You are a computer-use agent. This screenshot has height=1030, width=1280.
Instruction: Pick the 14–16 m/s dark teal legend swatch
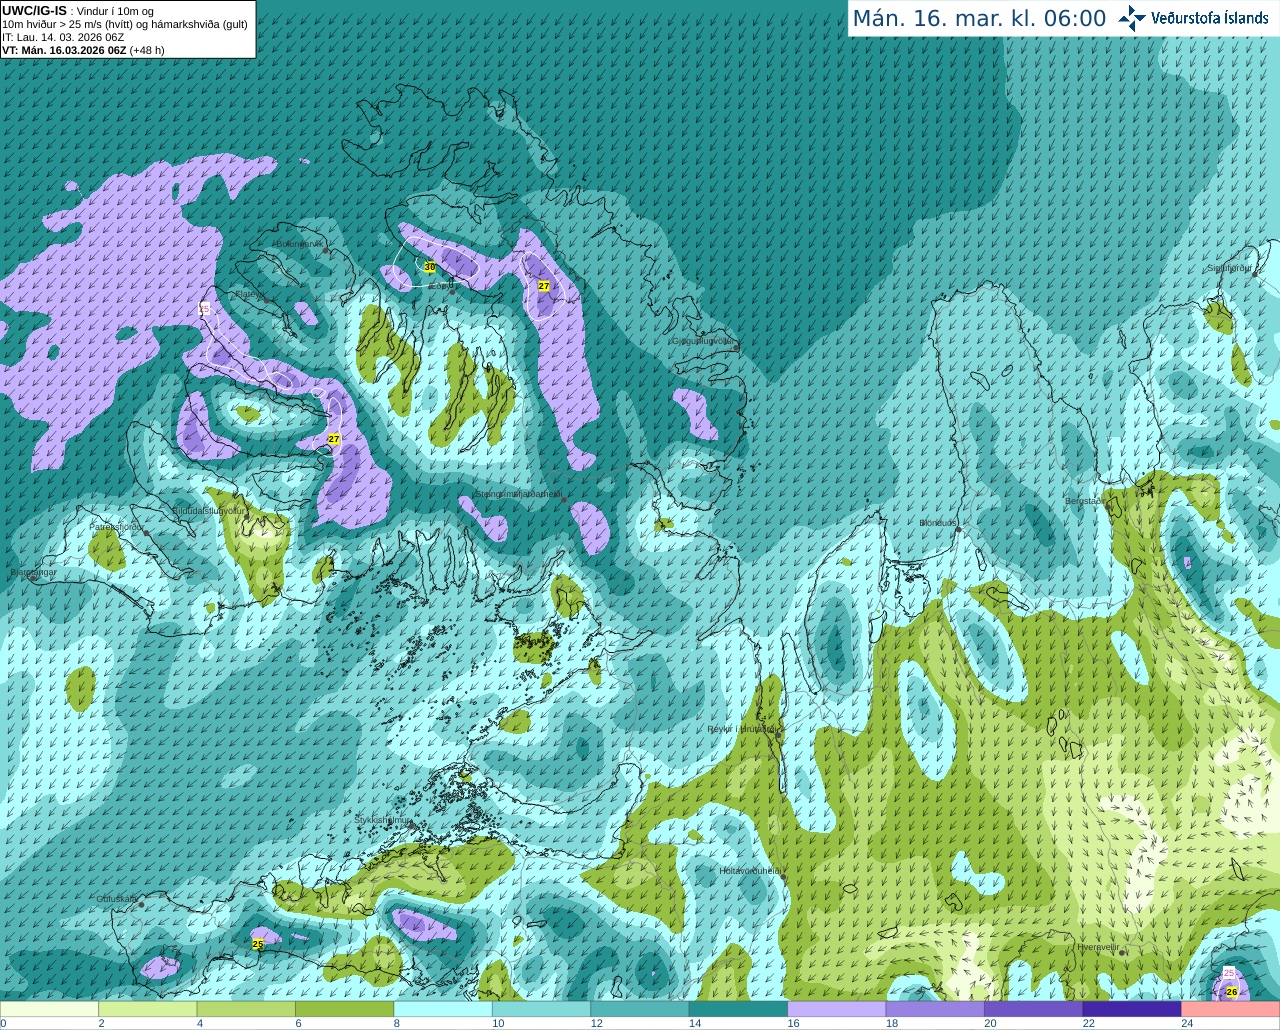(738, 1009)
